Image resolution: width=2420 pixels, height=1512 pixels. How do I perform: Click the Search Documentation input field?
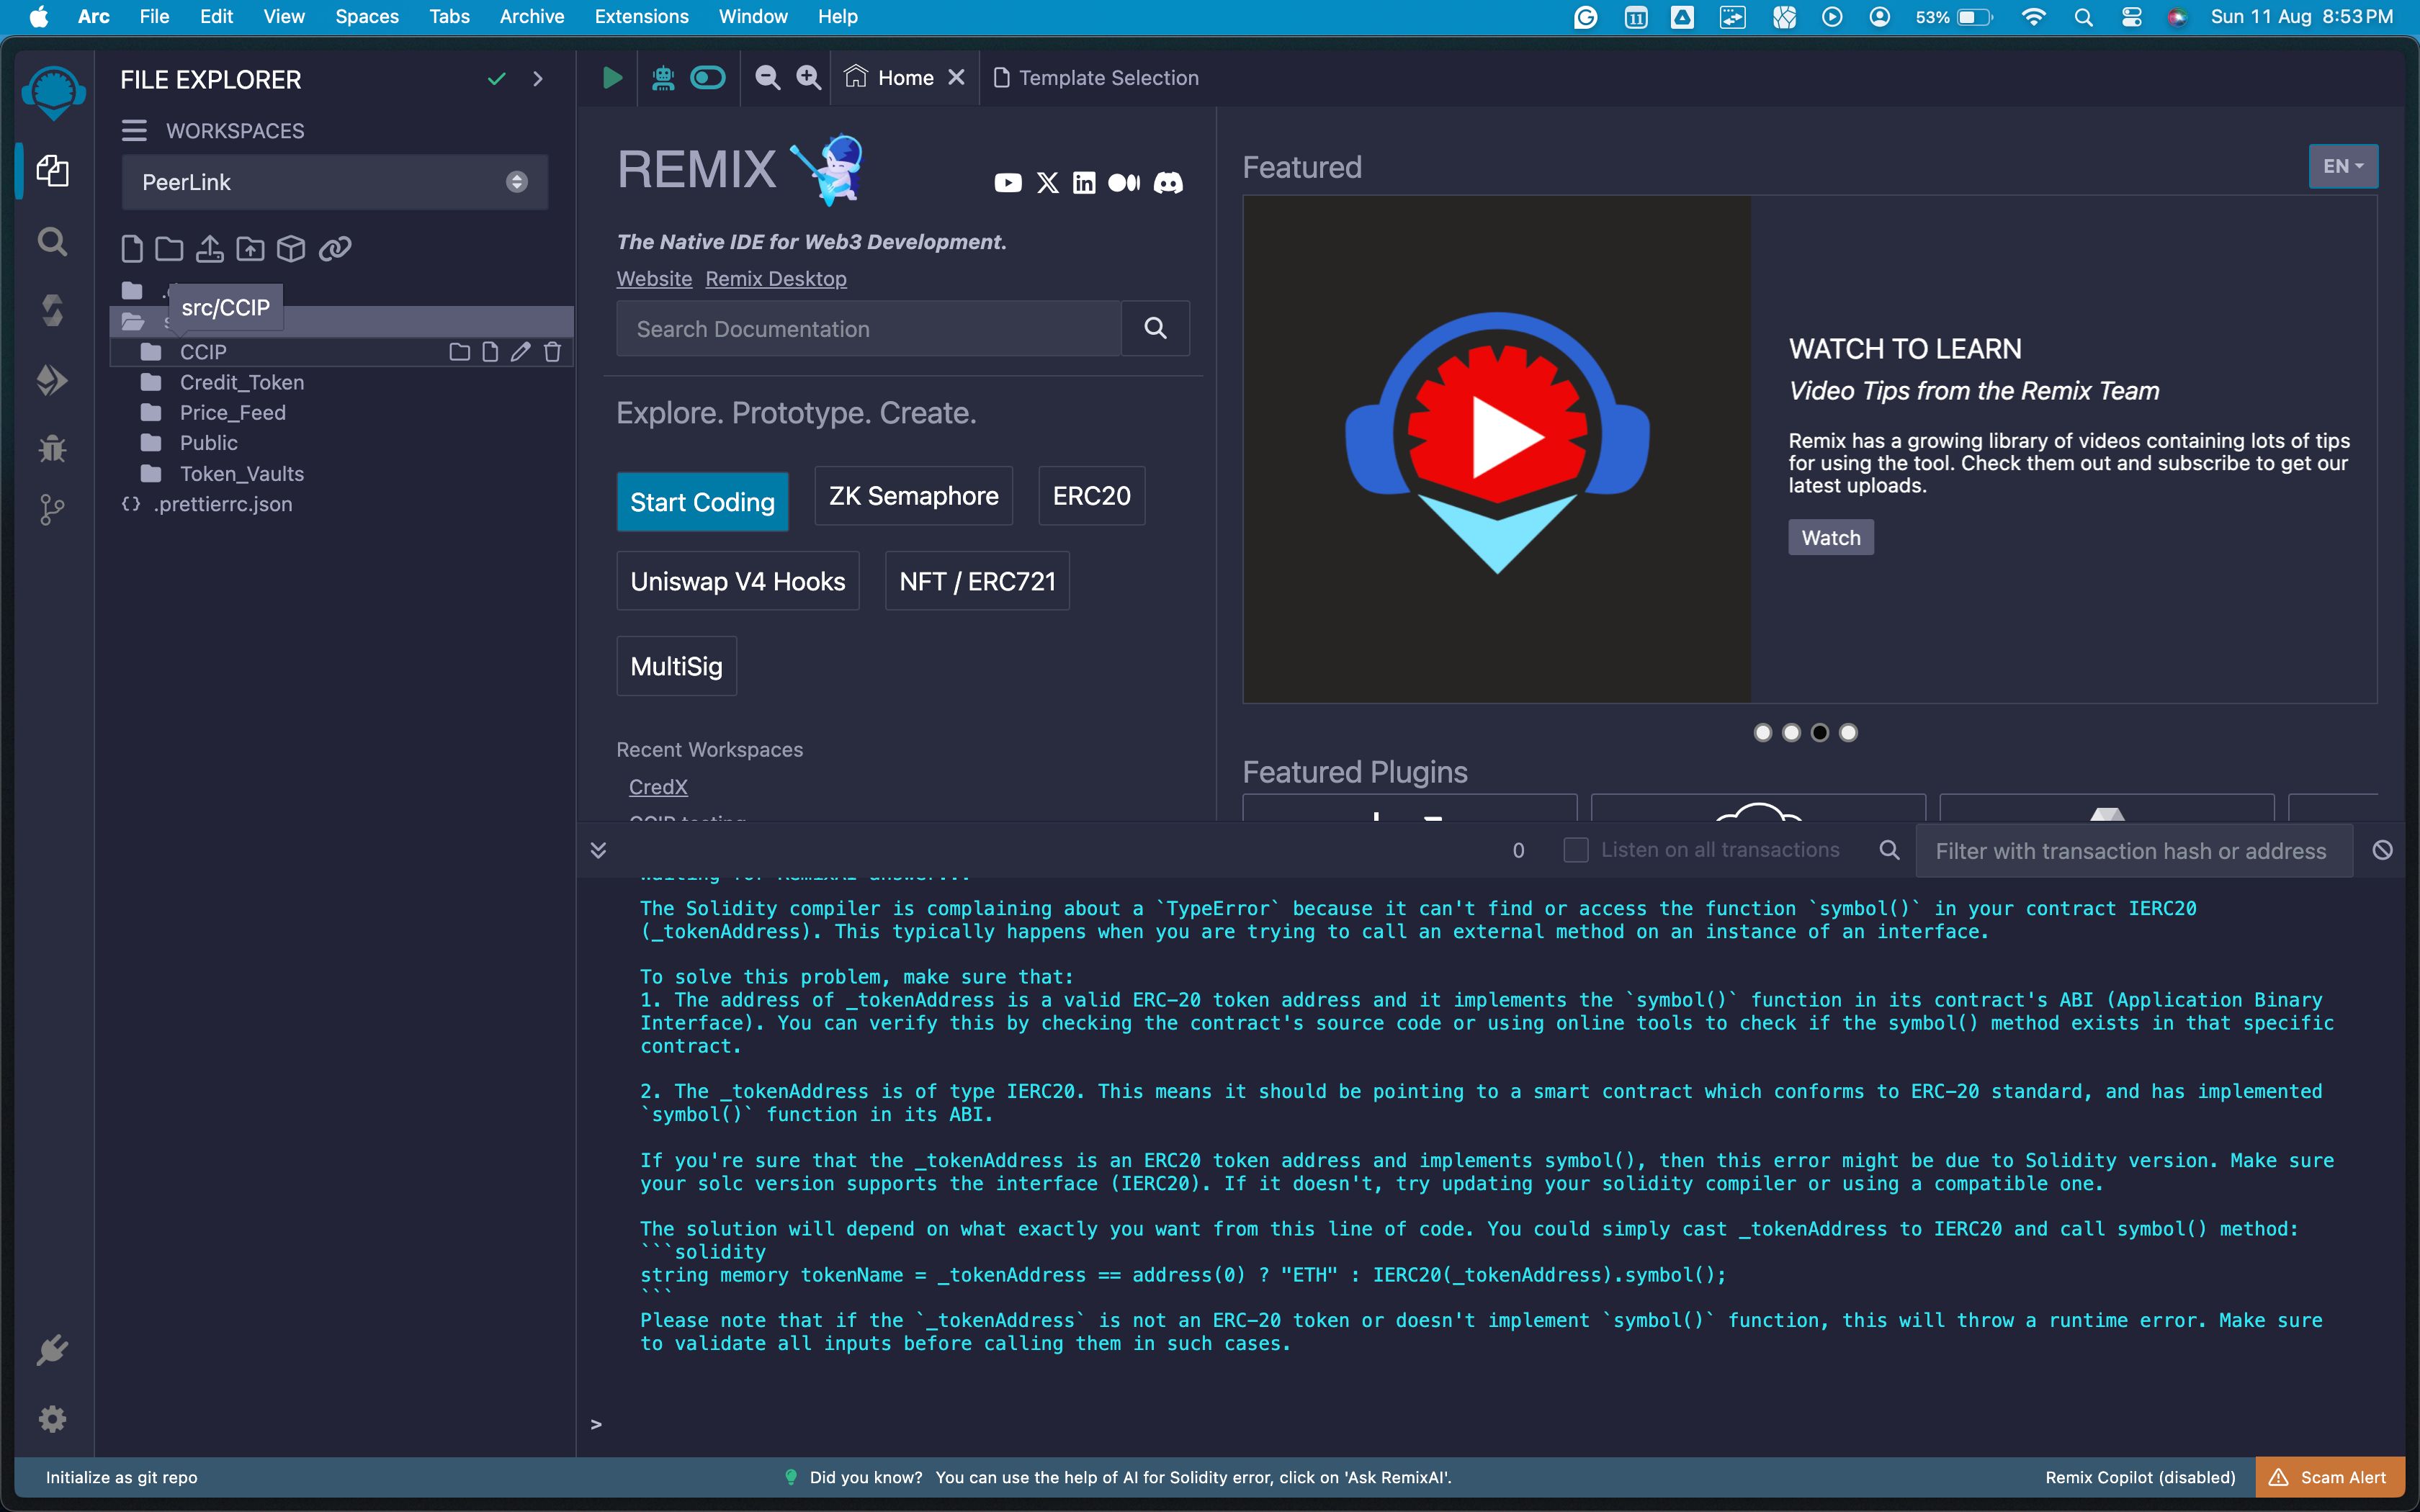(x=869, y=328)
